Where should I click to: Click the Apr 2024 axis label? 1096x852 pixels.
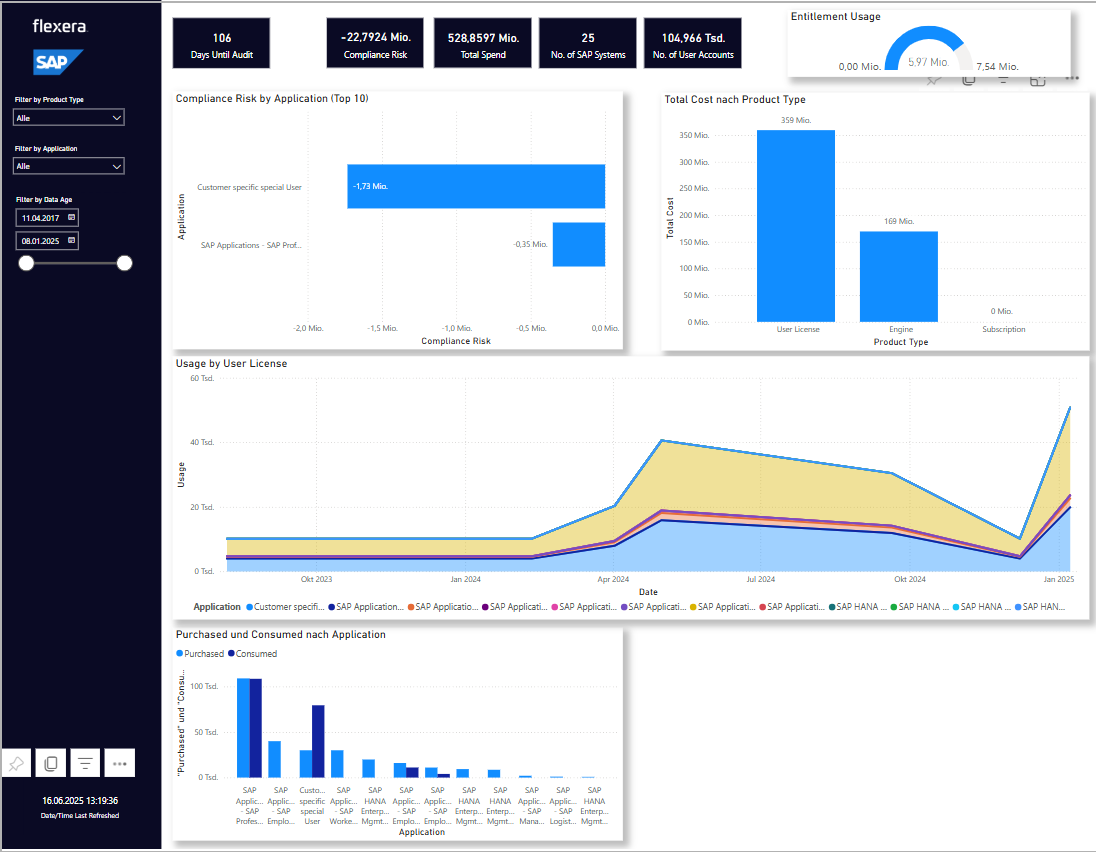pos(613,579)
